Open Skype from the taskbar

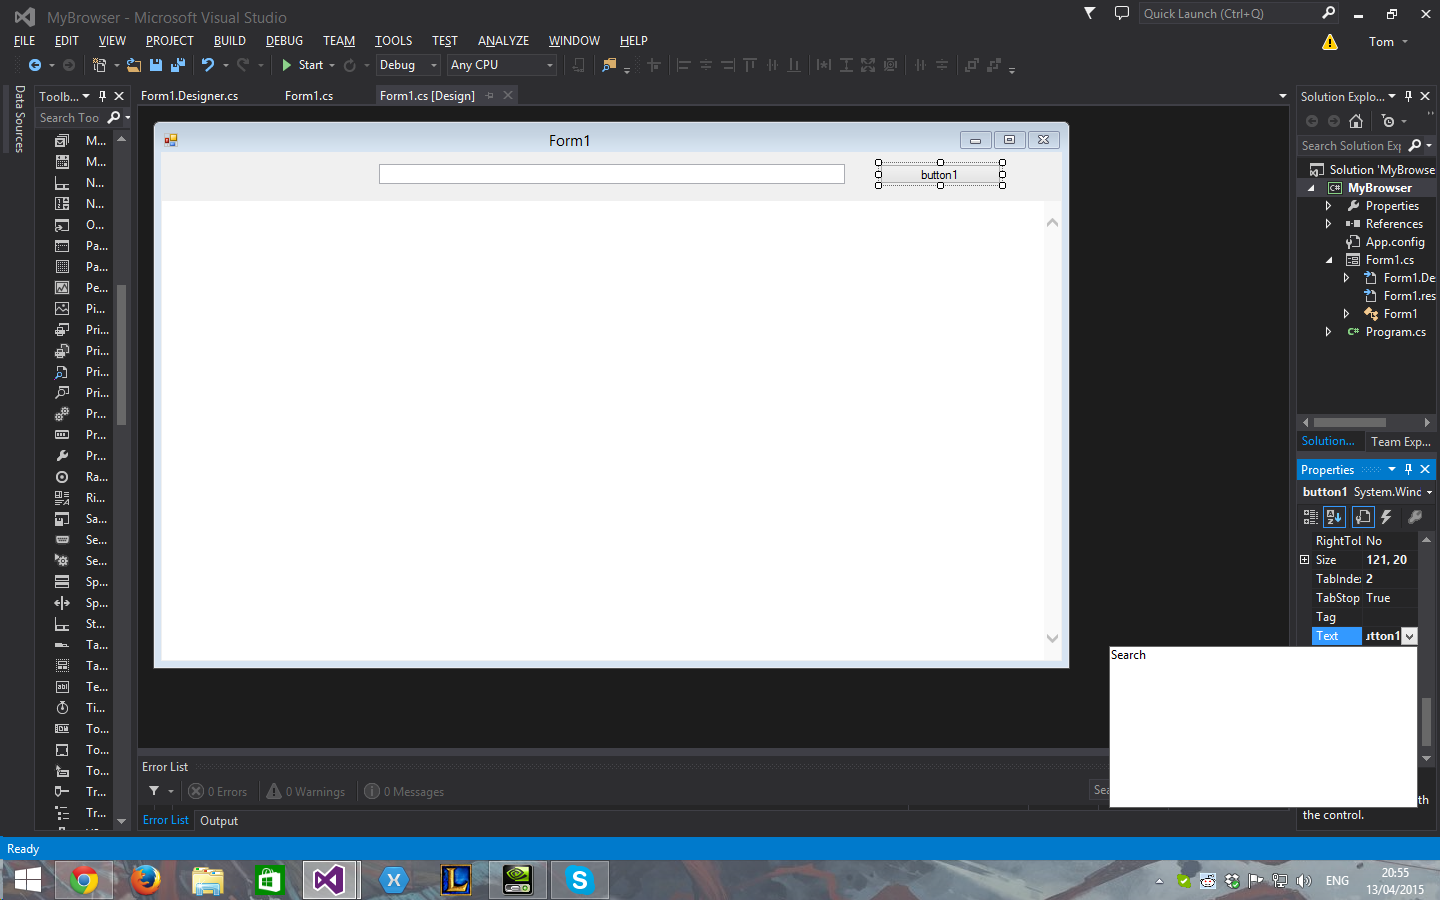click(x=579, y=880)
